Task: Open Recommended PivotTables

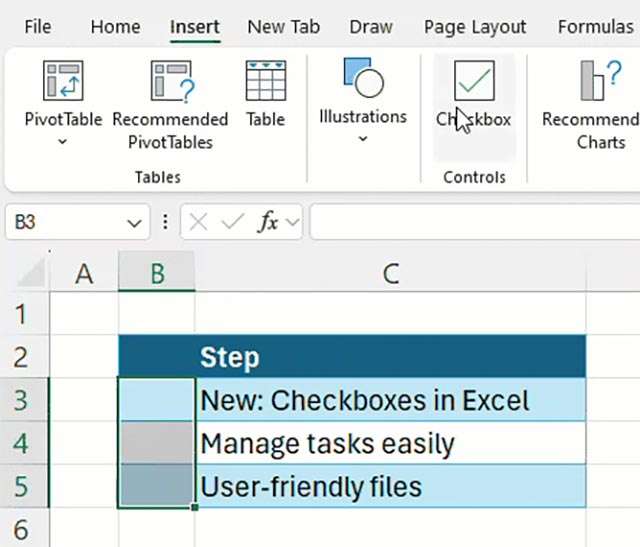Action: (170, 105)
